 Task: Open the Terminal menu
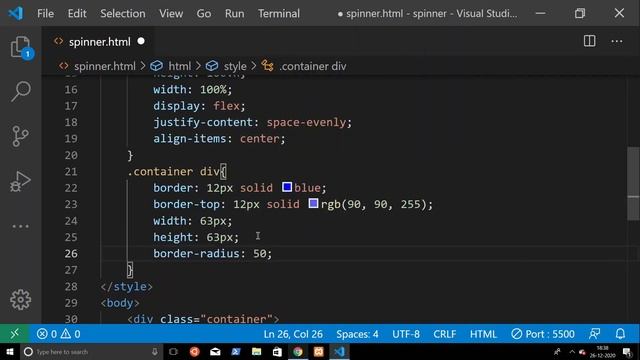point(279,13)
